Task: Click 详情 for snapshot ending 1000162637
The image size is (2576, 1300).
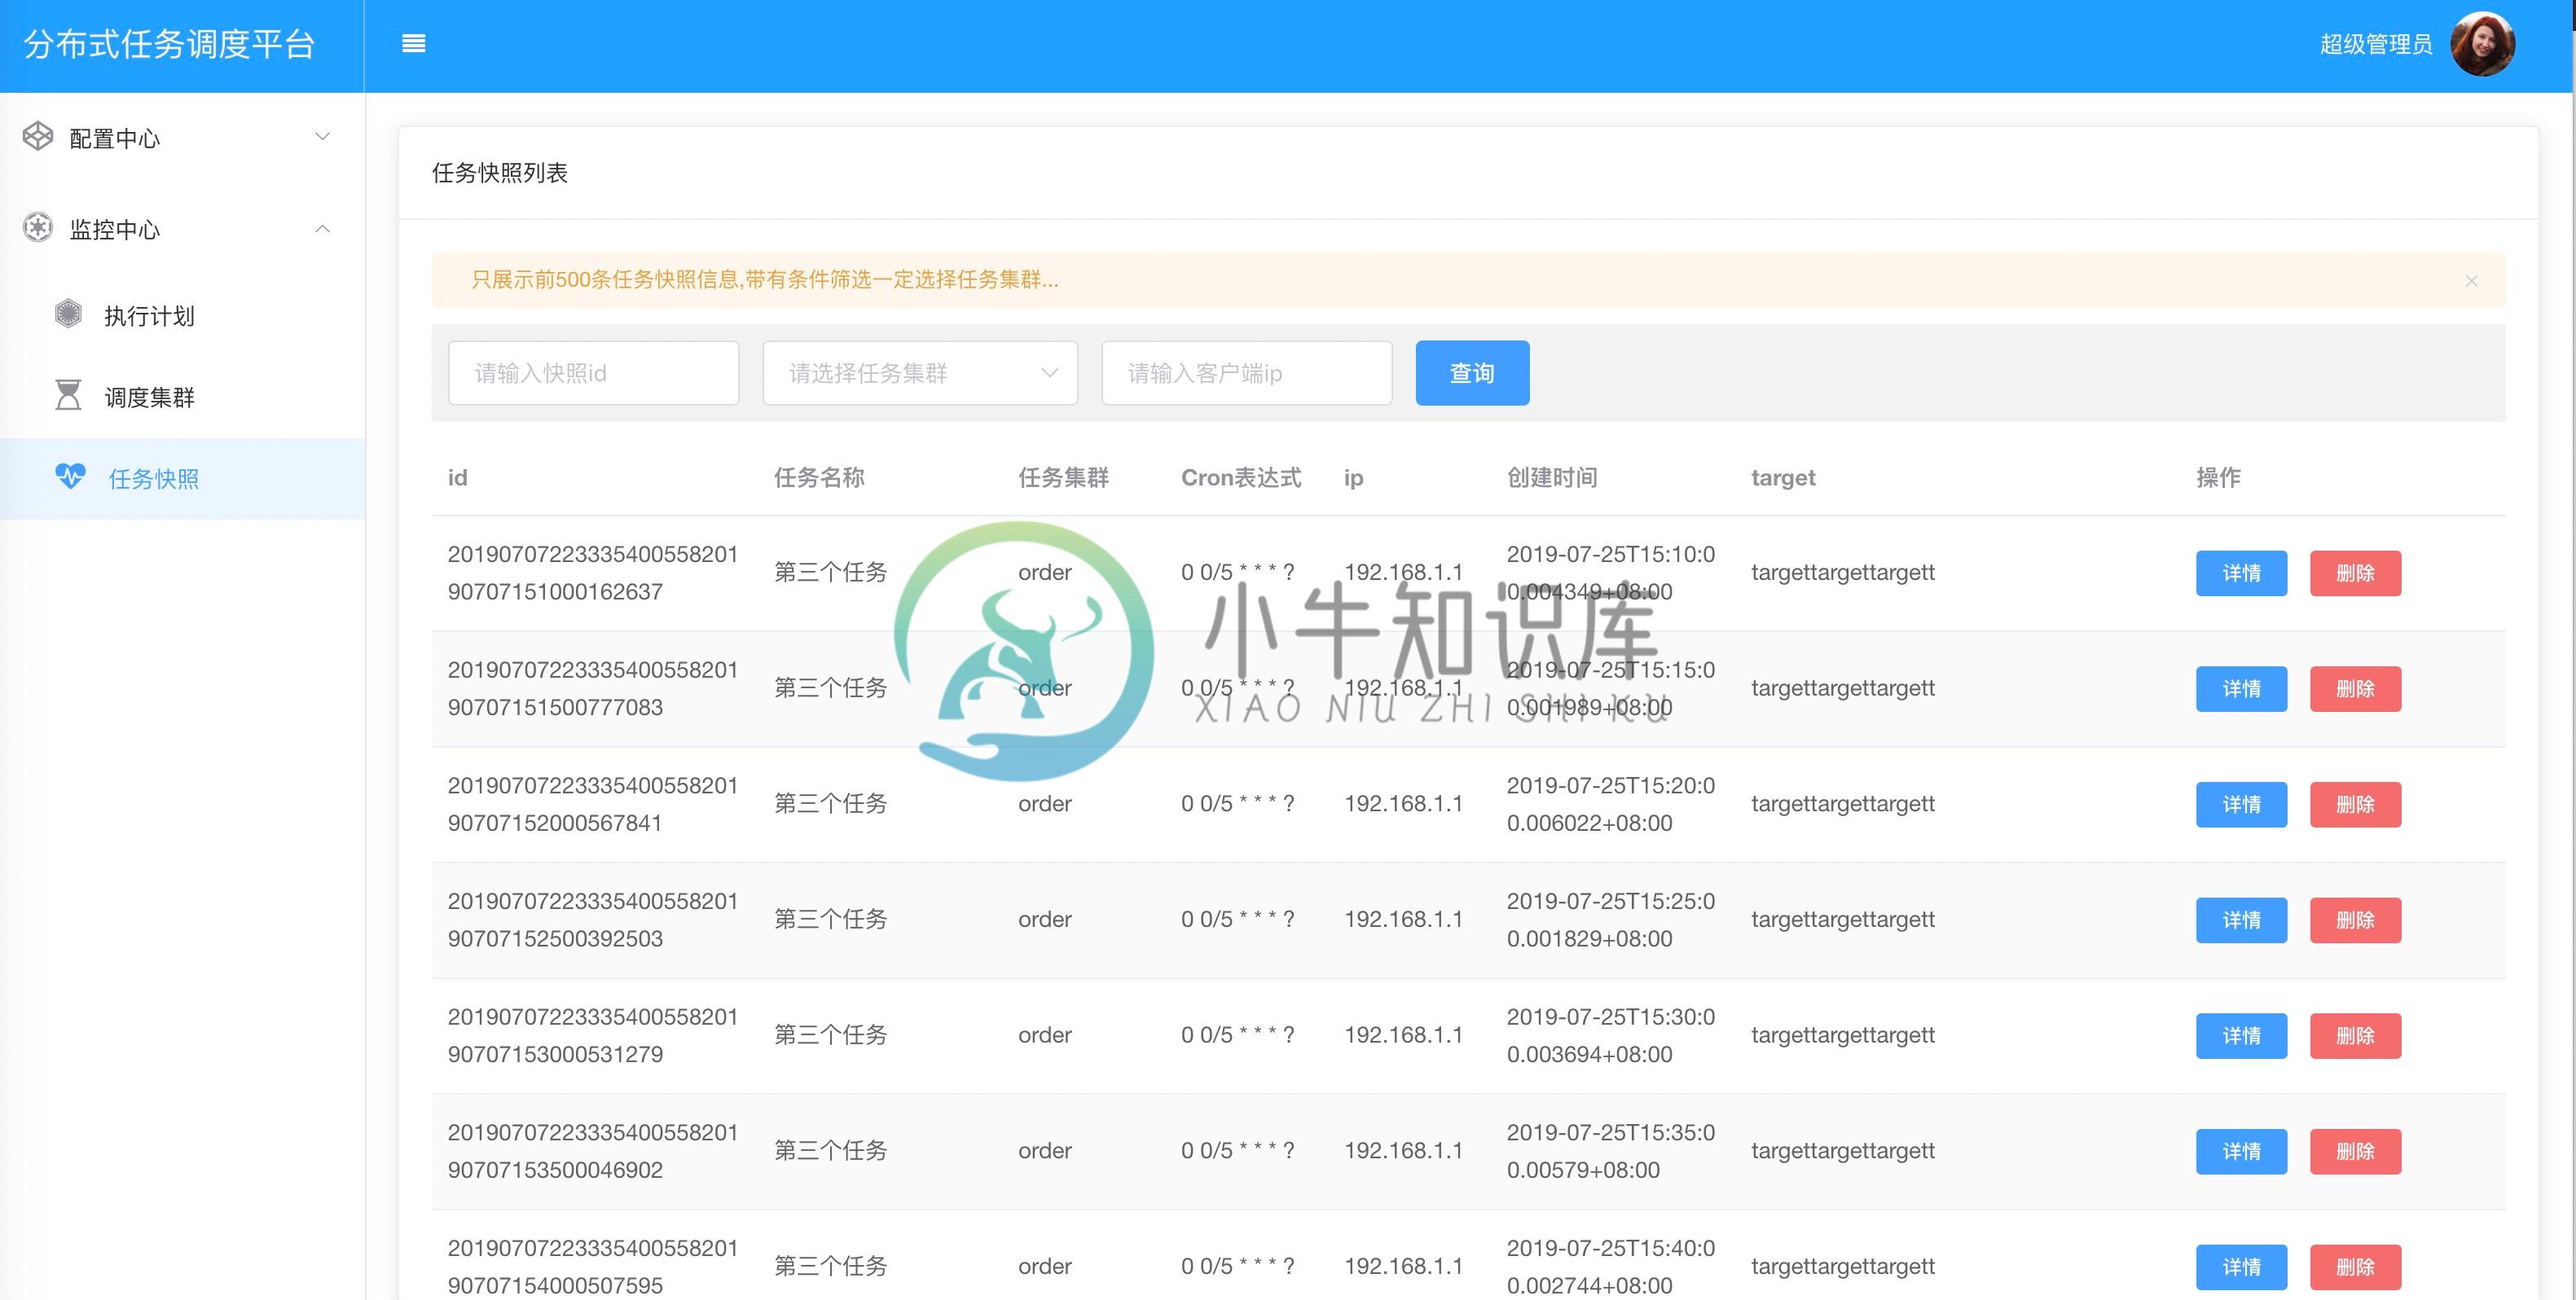Action: (x=2241, y=573)
